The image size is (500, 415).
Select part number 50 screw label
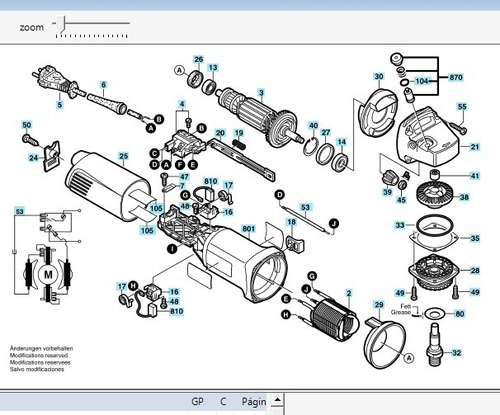click(x=27, y=125)
